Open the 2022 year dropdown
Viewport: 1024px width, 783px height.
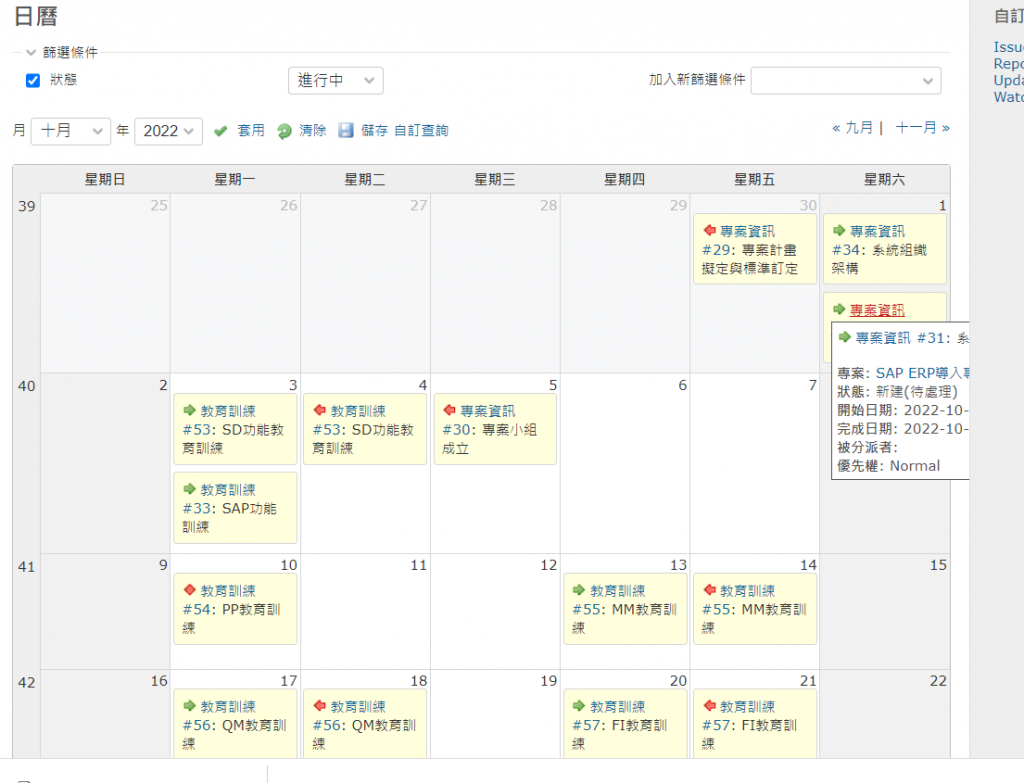tap(168, 131)
